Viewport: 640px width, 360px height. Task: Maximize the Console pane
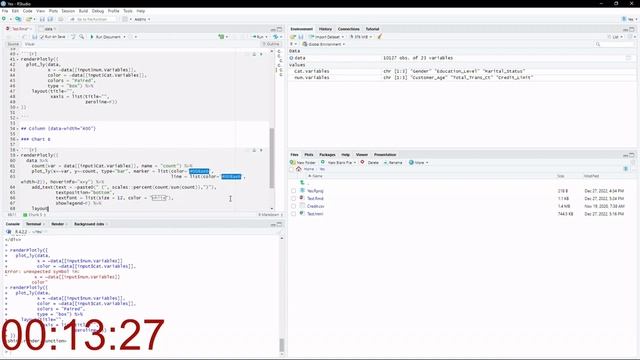coord(280,224)
